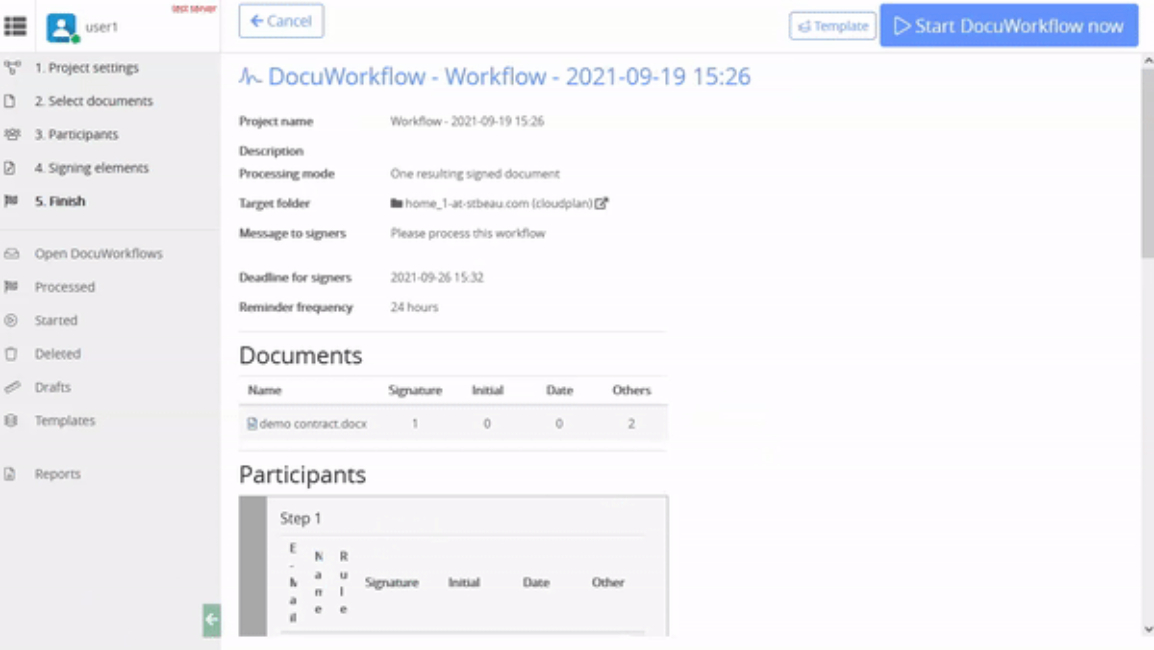Click the Step 1 heading in Participants
This screenshot has height=650, width=1154.
[300, 518]
